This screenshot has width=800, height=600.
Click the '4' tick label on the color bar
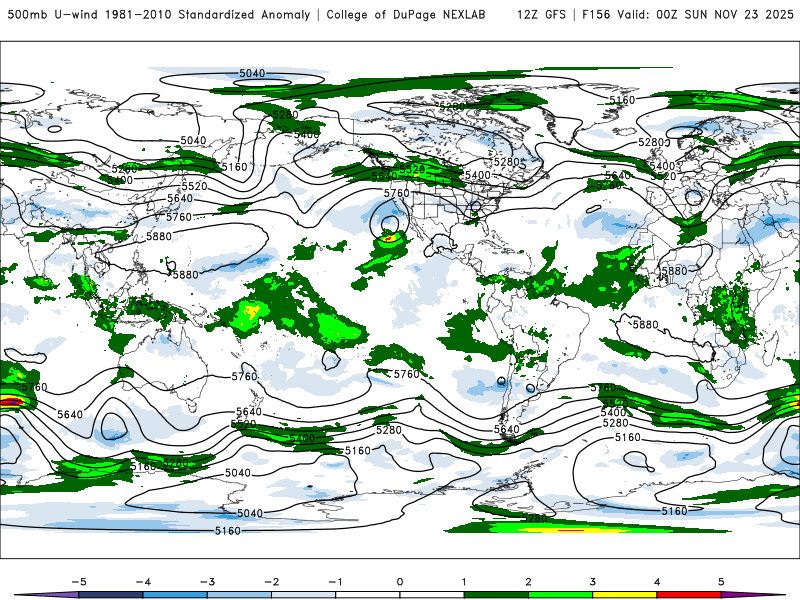click(x=657, y=582)
